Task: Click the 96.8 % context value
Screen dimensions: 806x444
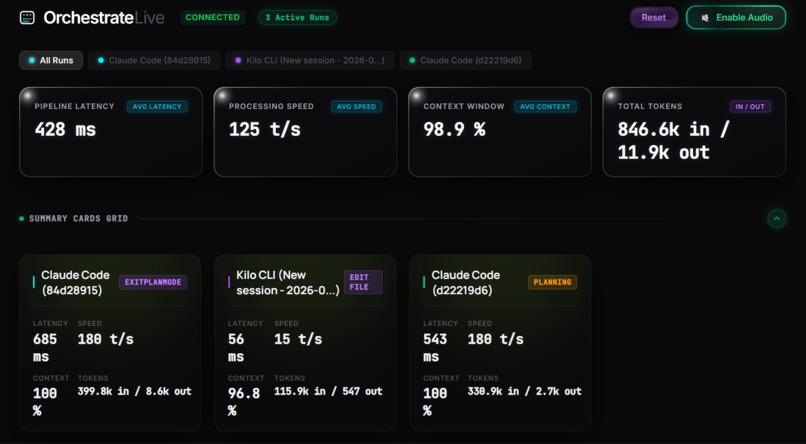Action: coord(244,402)
